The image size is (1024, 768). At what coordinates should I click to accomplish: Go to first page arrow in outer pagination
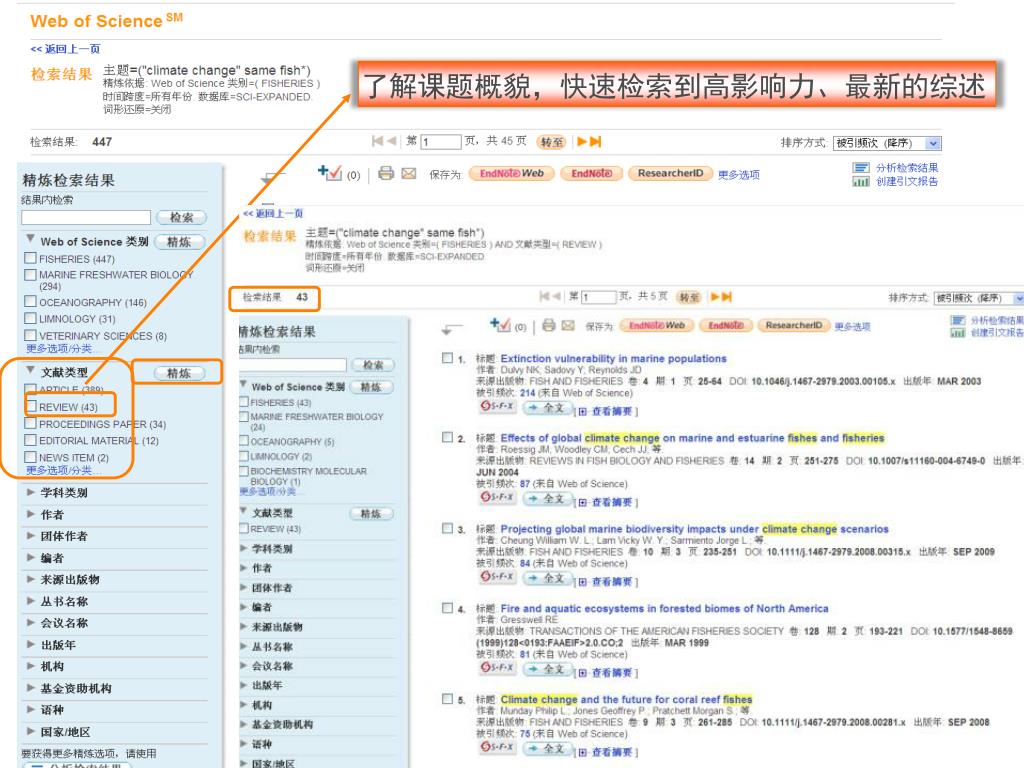pos(377,141)
